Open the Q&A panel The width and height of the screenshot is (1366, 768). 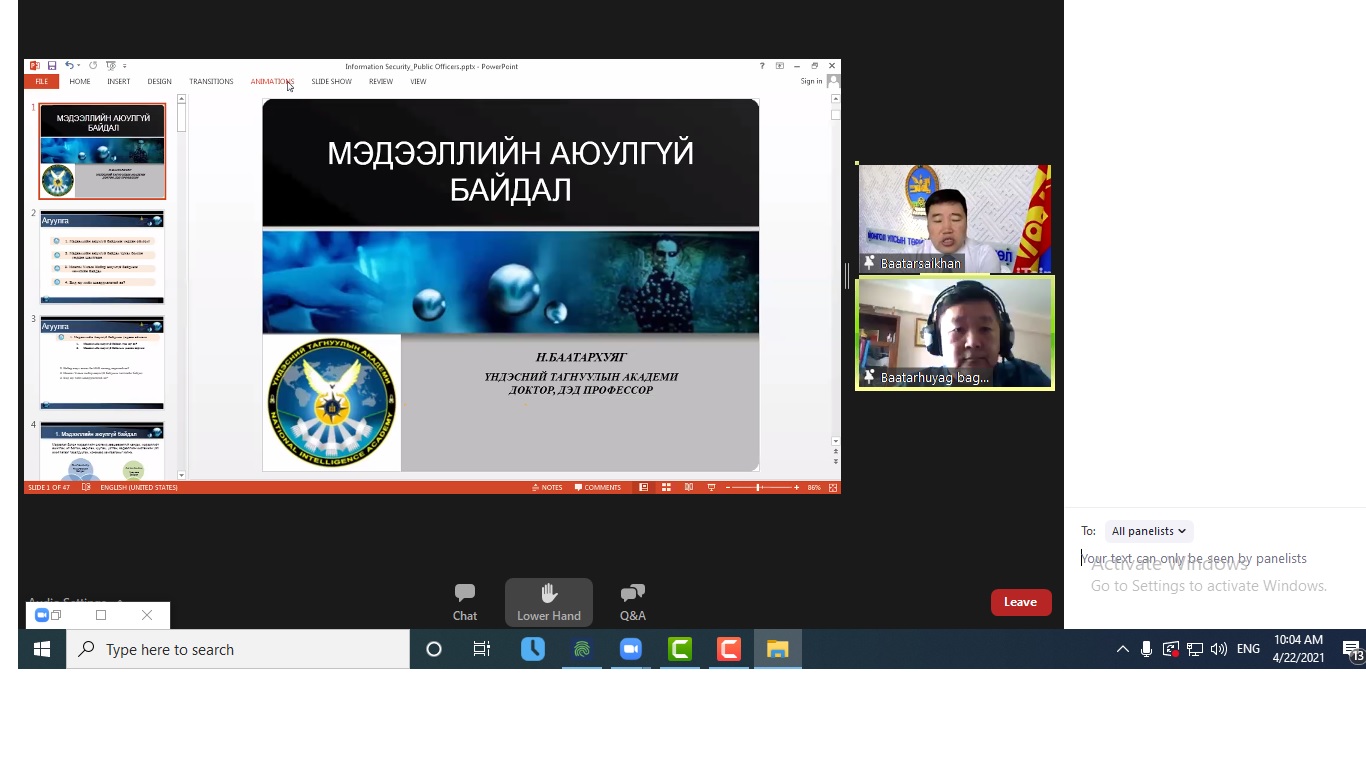(632, 602)
